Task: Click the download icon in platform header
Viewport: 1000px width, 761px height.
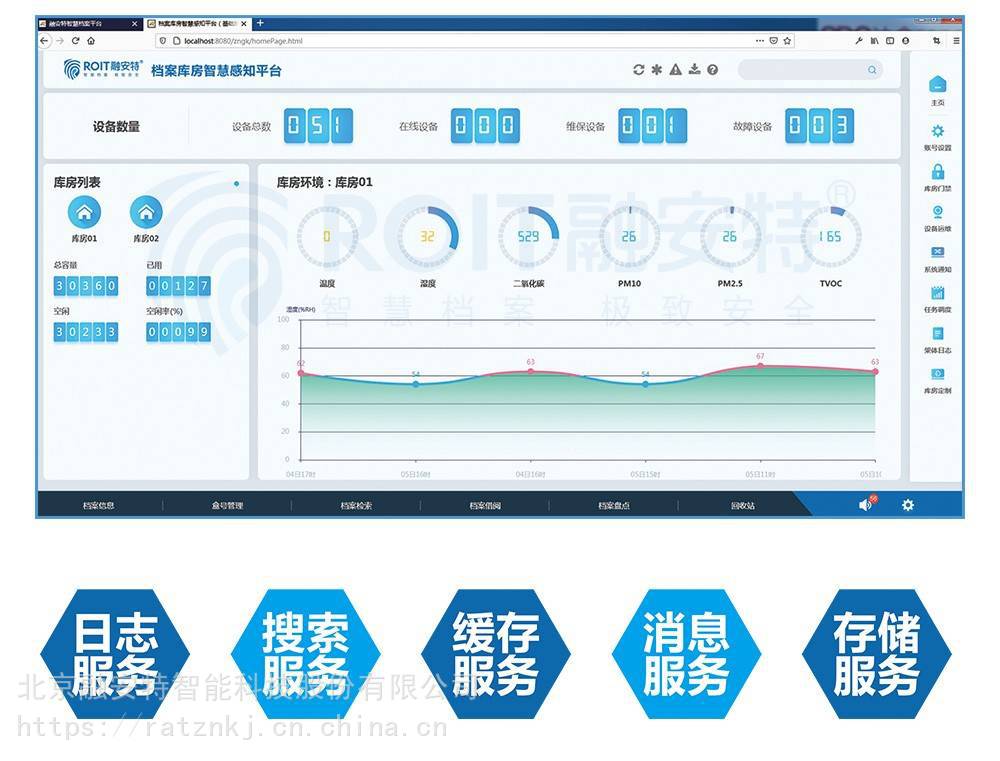Action: click(x=694, y=70)
